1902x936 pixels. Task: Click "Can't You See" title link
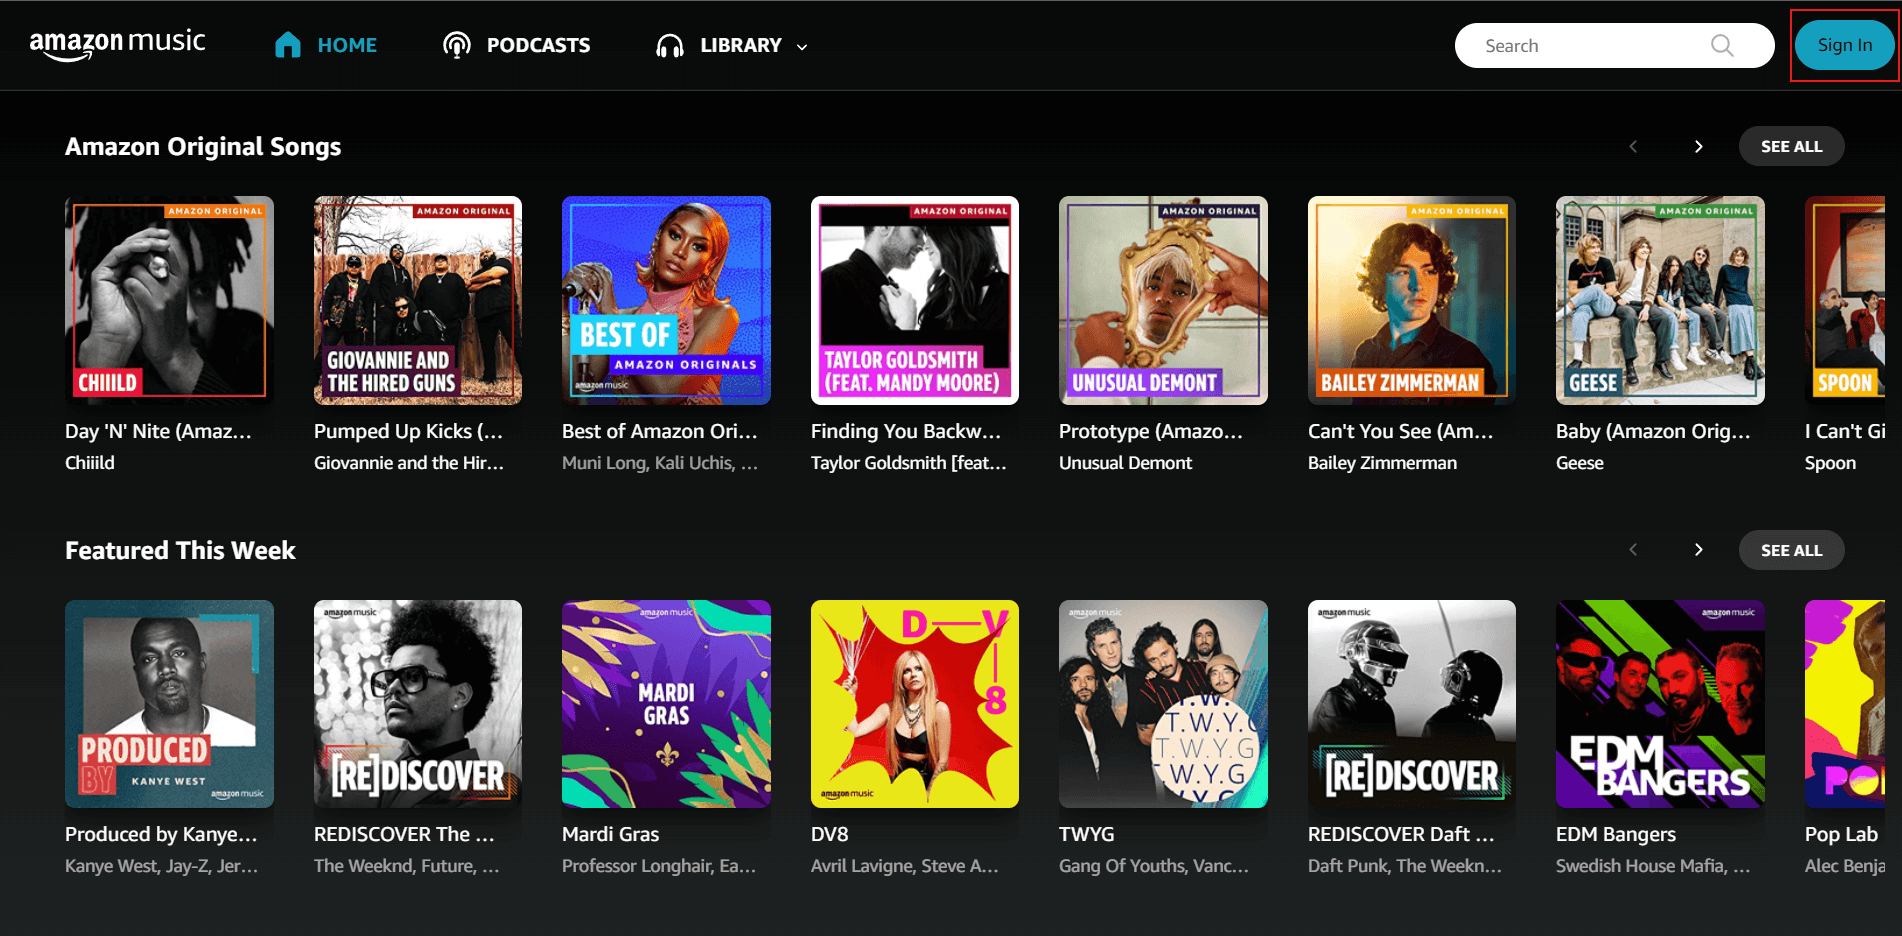pos(1400,431)
